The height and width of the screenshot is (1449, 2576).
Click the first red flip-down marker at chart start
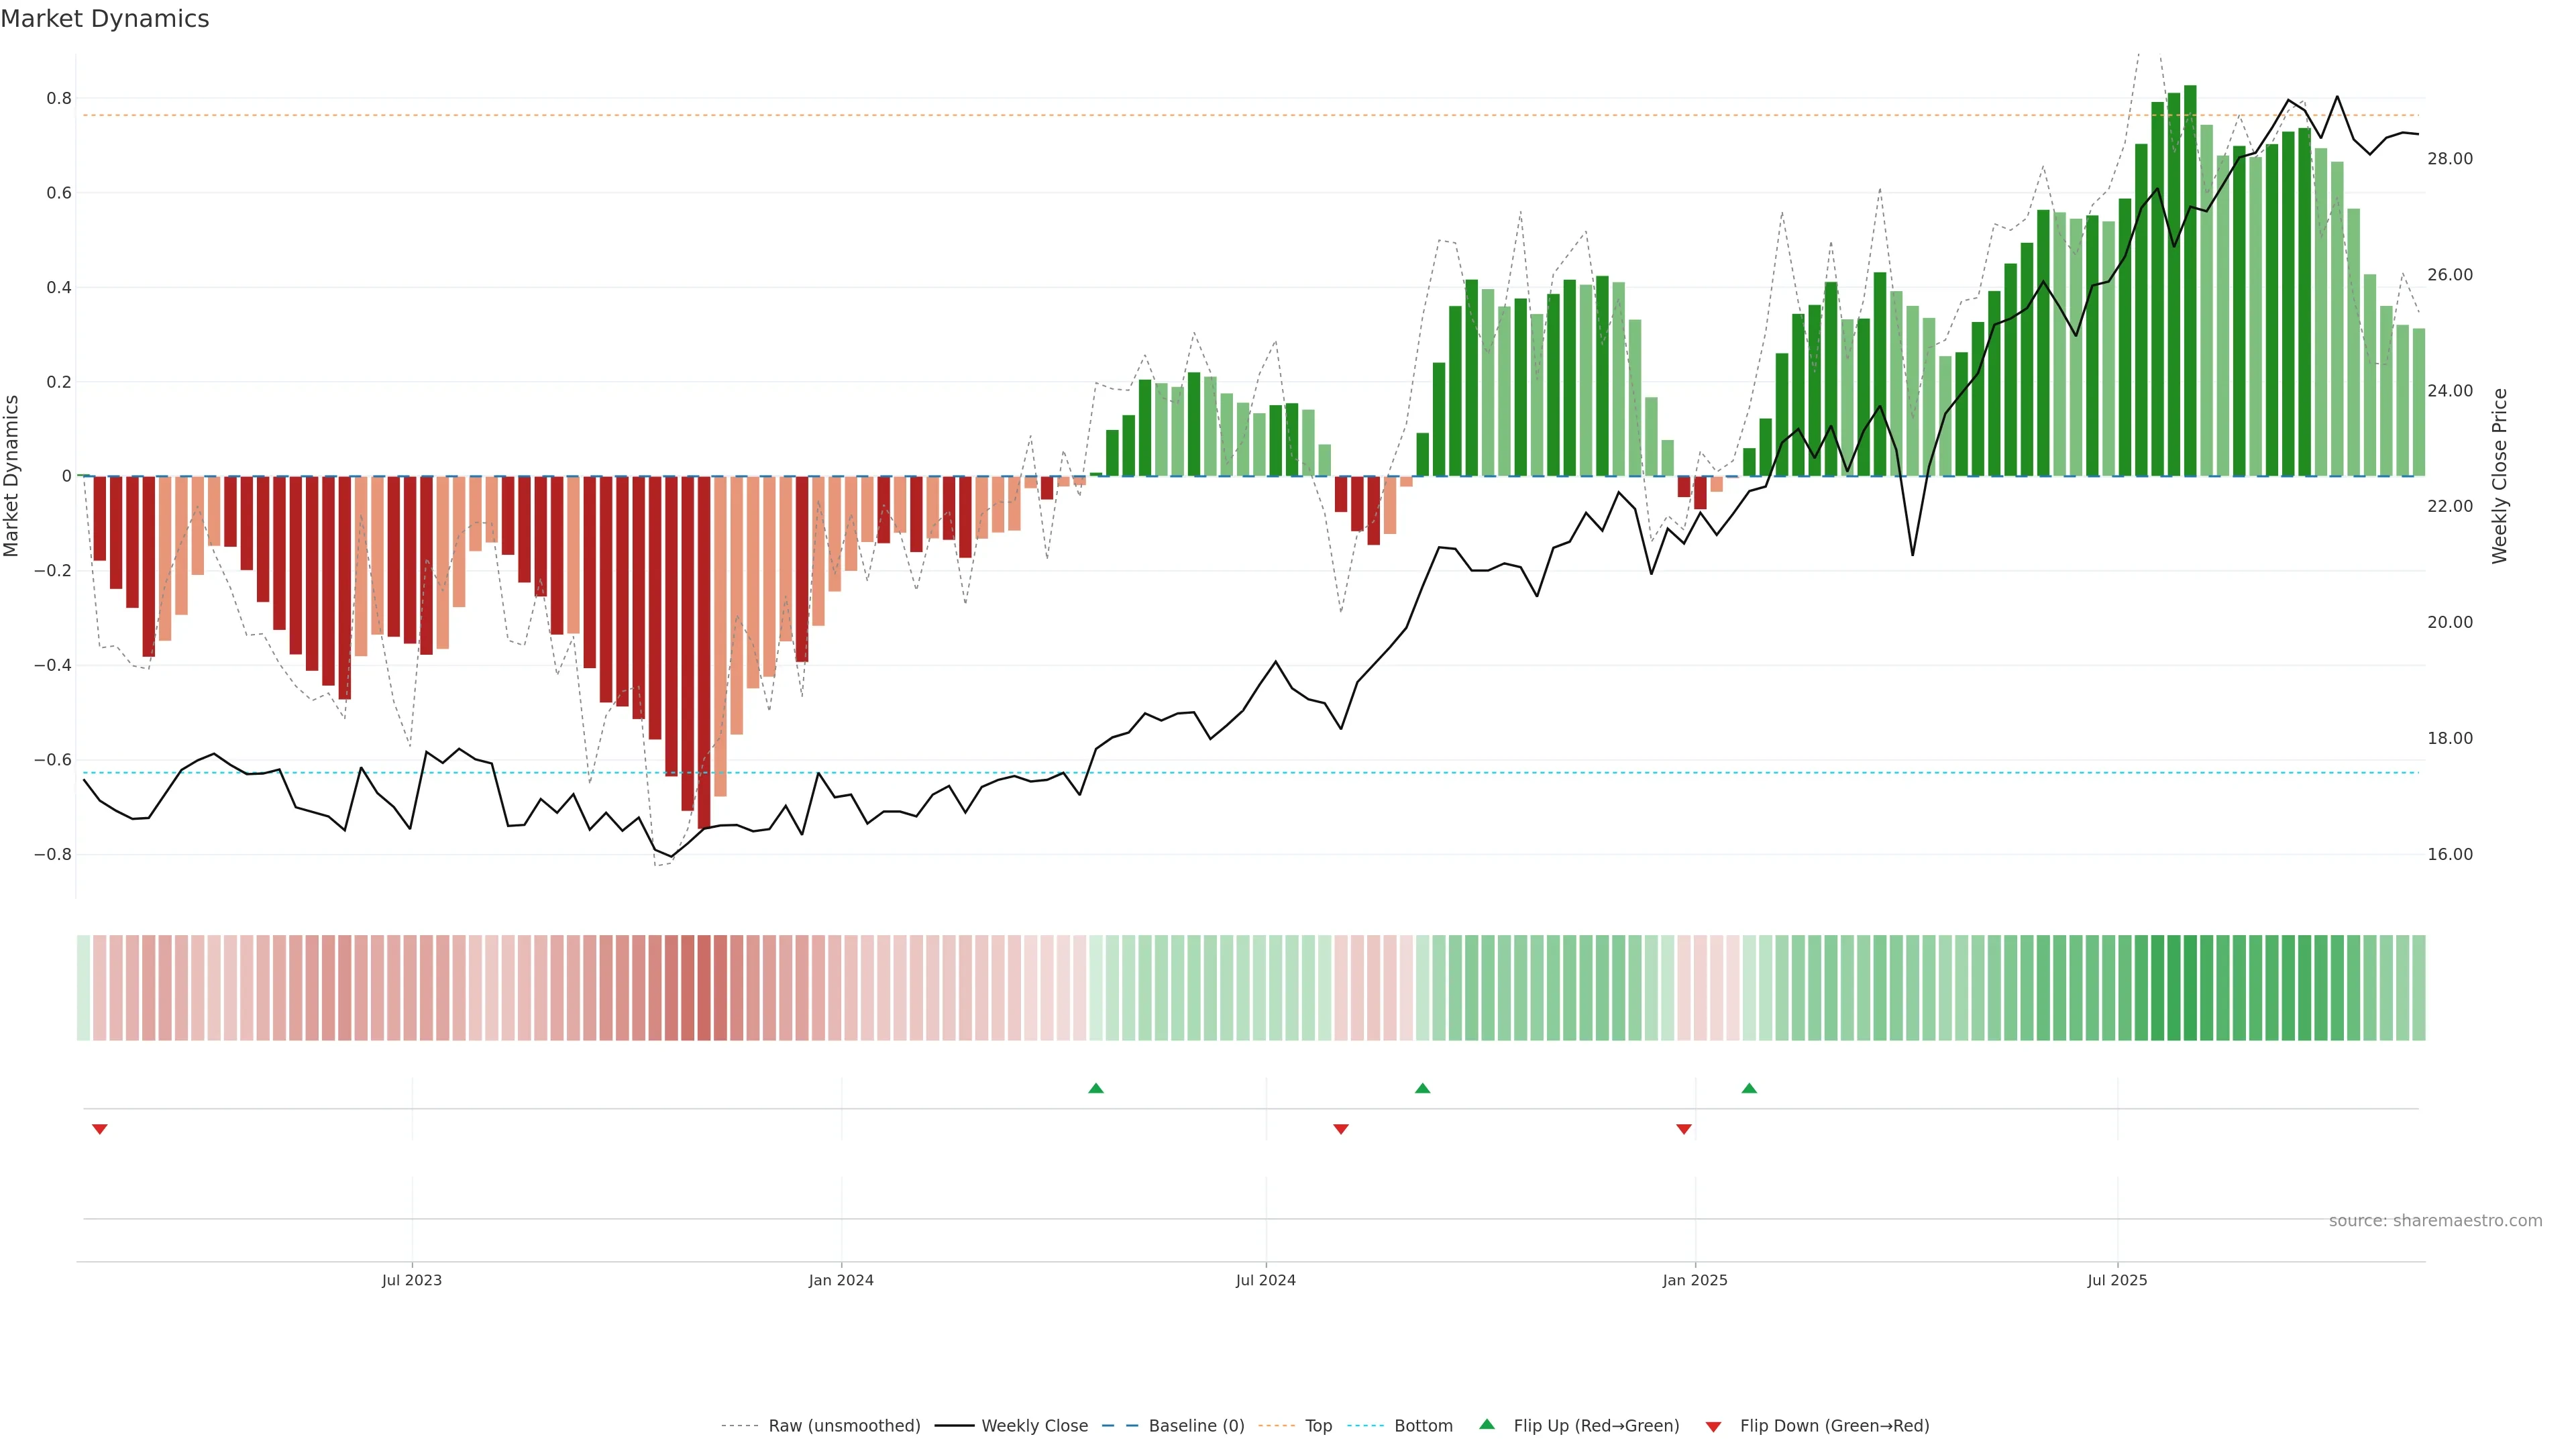click(100, 1129)
